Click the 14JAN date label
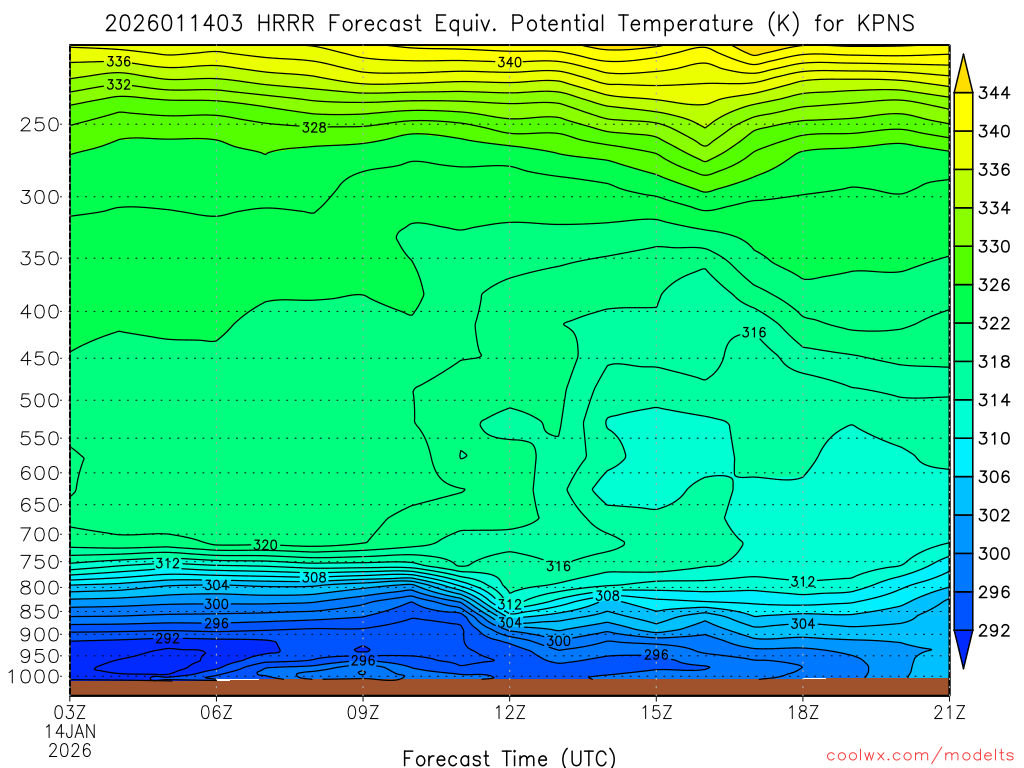The height and width of the screenshot is (768, 1024). [x=70, y=731]
